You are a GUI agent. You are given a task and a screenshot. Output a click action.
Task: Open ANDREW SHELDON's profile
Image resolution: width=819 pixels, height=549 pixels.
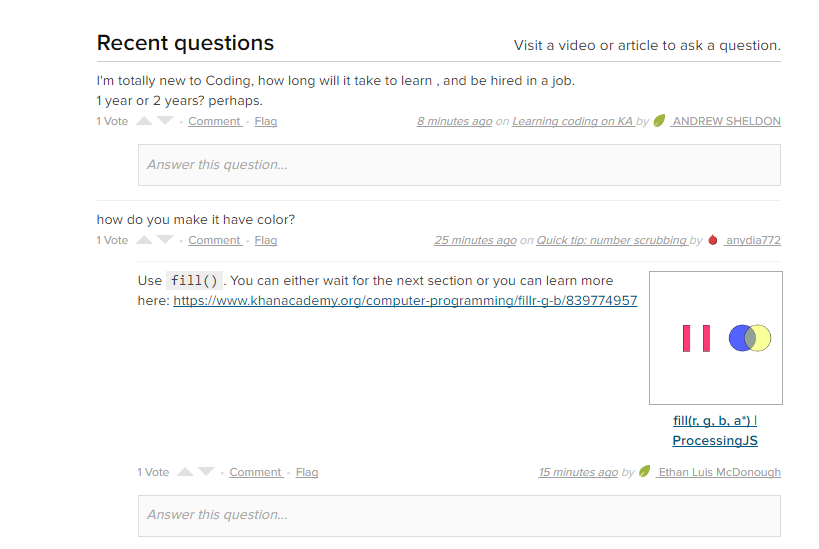point(726,121)
